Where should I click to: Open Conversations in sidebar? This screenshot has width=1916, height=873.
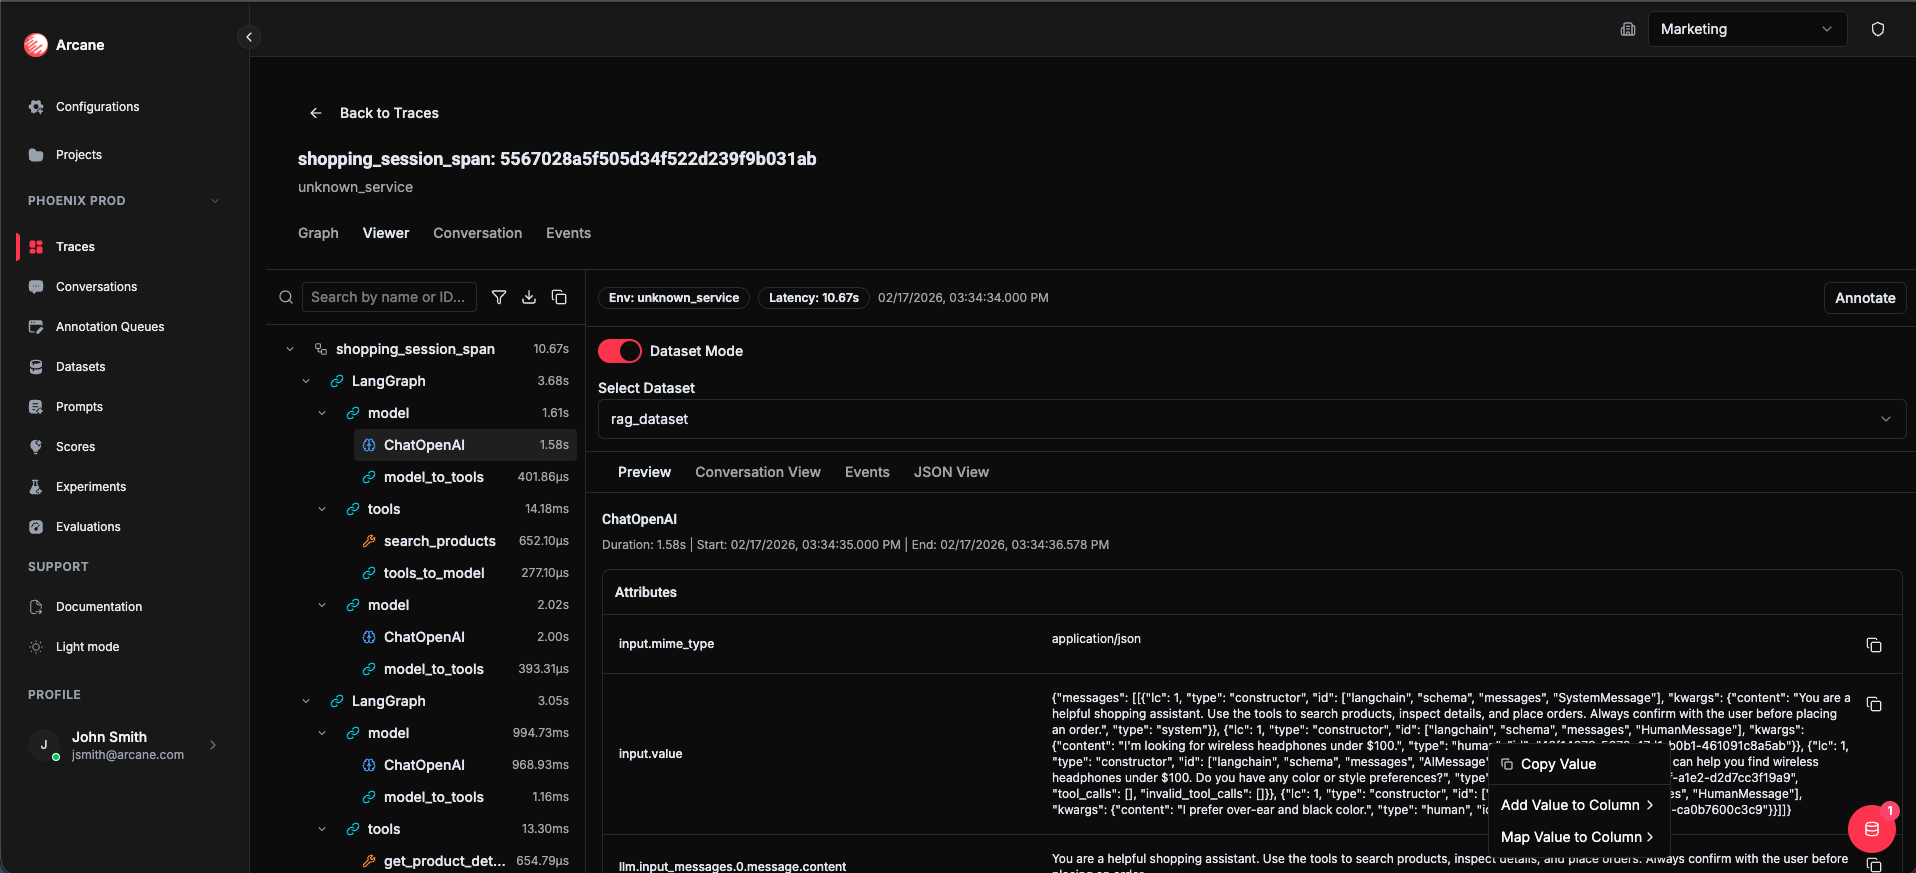click(96, 287)
